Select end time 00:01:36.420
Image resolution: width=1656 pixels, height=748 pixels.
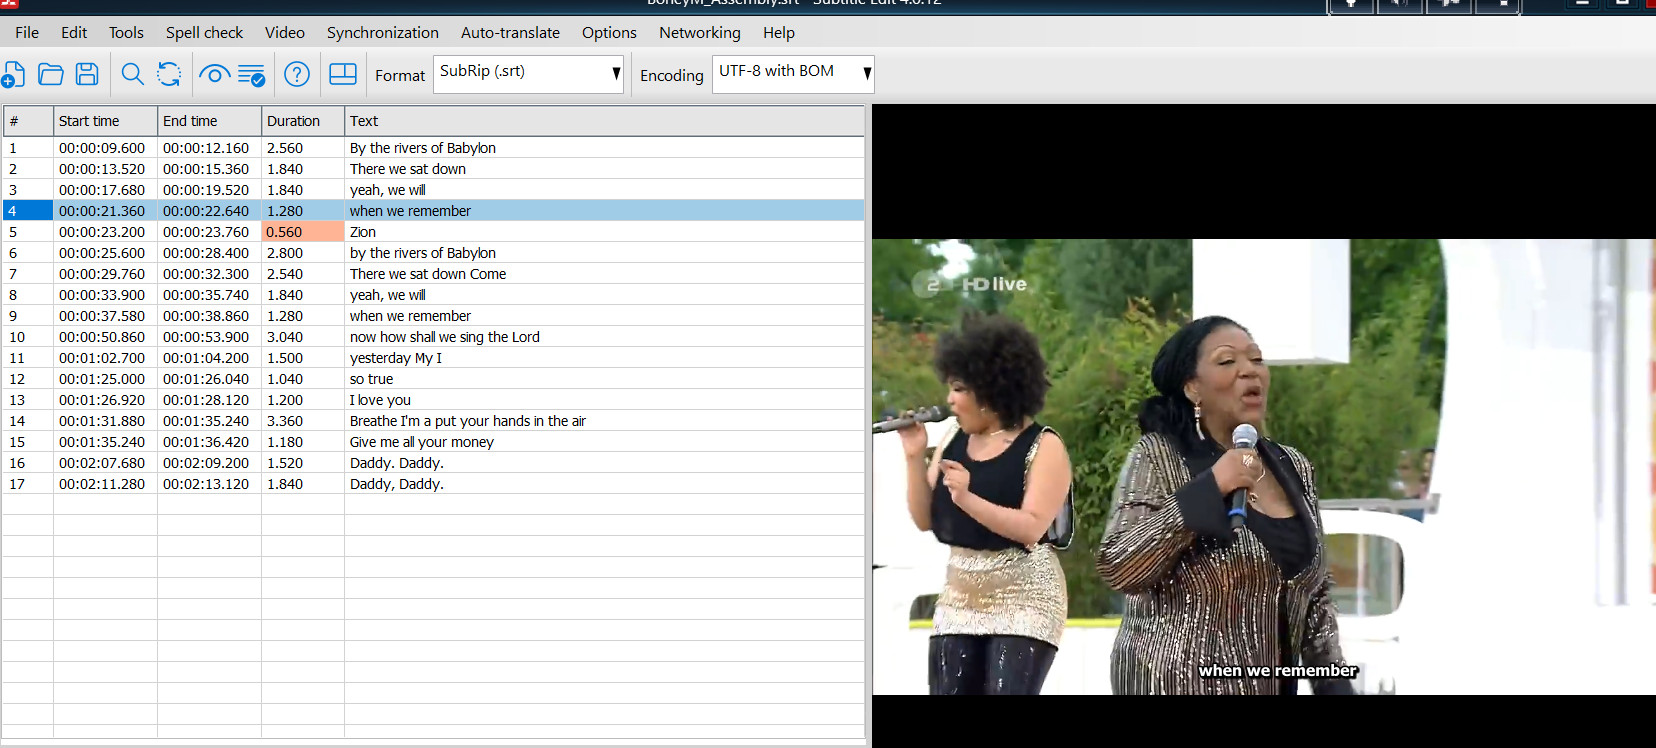pos(206,442)
